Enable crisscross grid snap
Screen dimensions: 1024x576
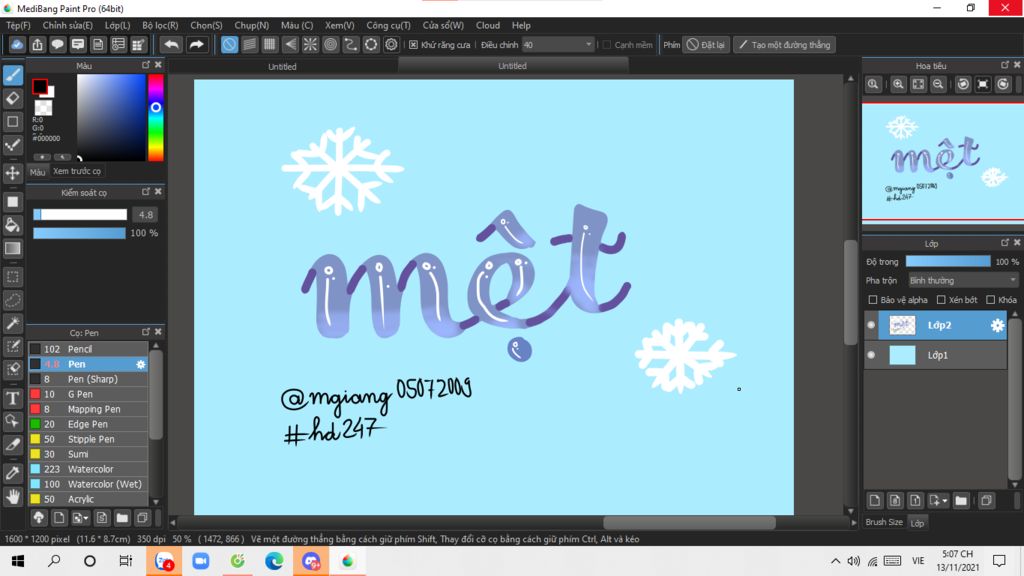coord(270,44)
